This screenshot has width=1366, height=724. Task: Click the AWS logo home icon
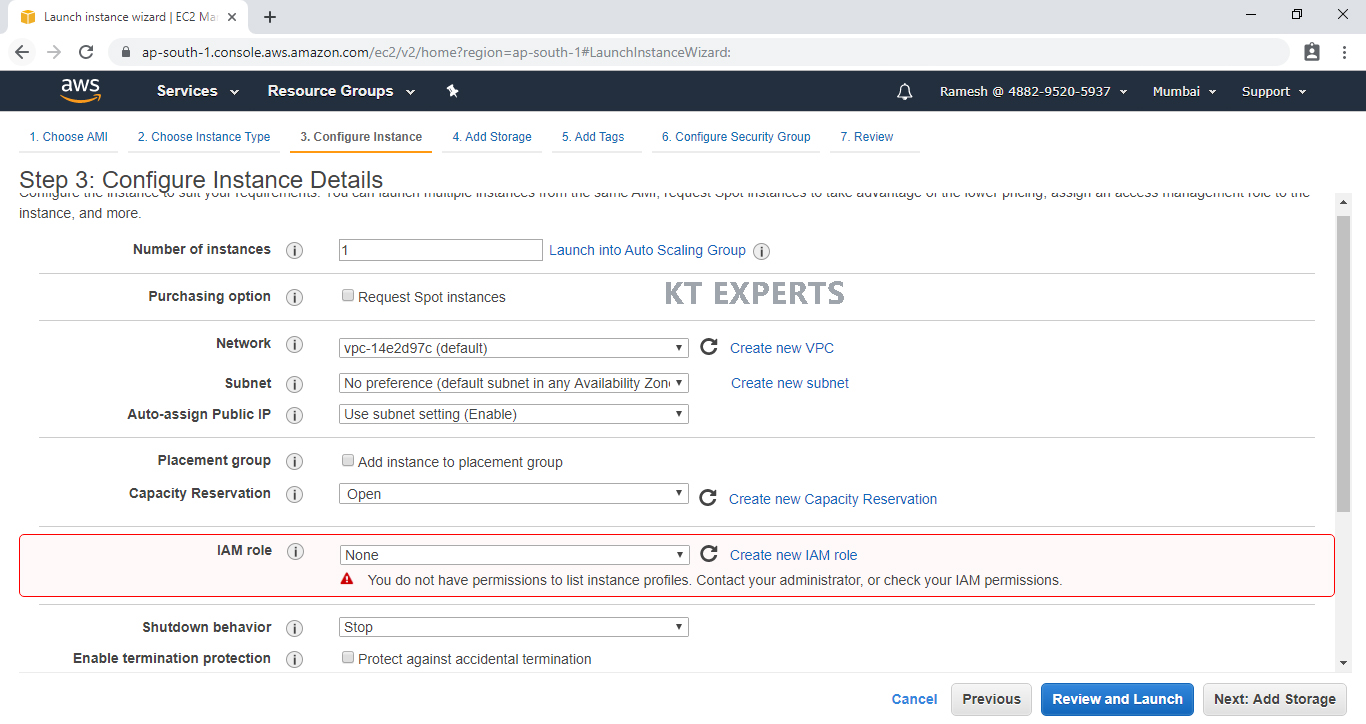click(81, 91)
